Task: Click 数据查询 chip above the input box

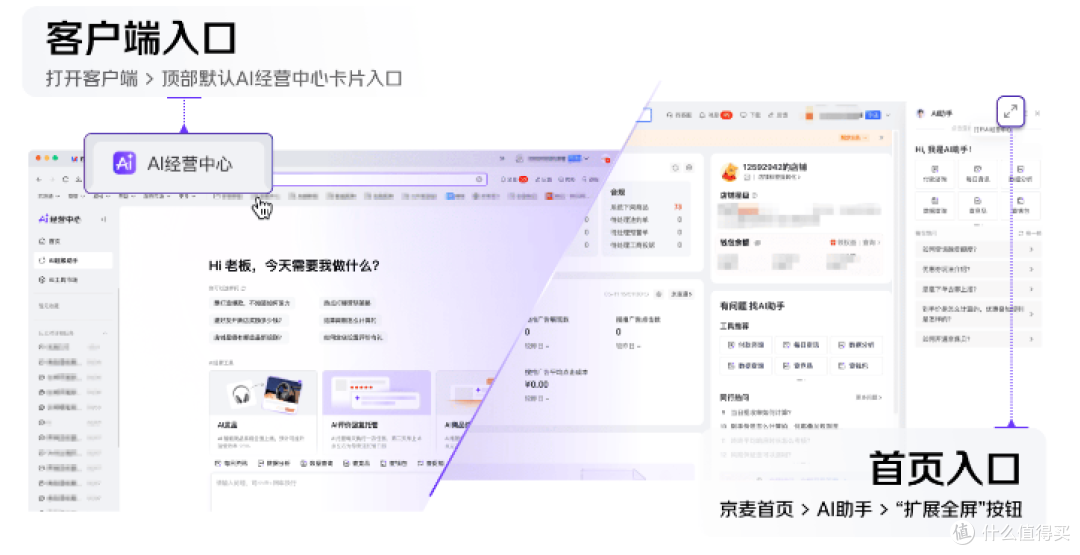Action: (317, 463)
